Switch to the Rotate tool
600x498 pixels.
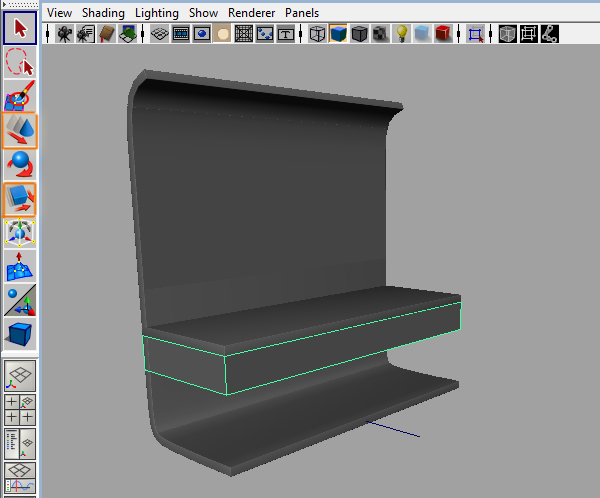tap(20, 165)
